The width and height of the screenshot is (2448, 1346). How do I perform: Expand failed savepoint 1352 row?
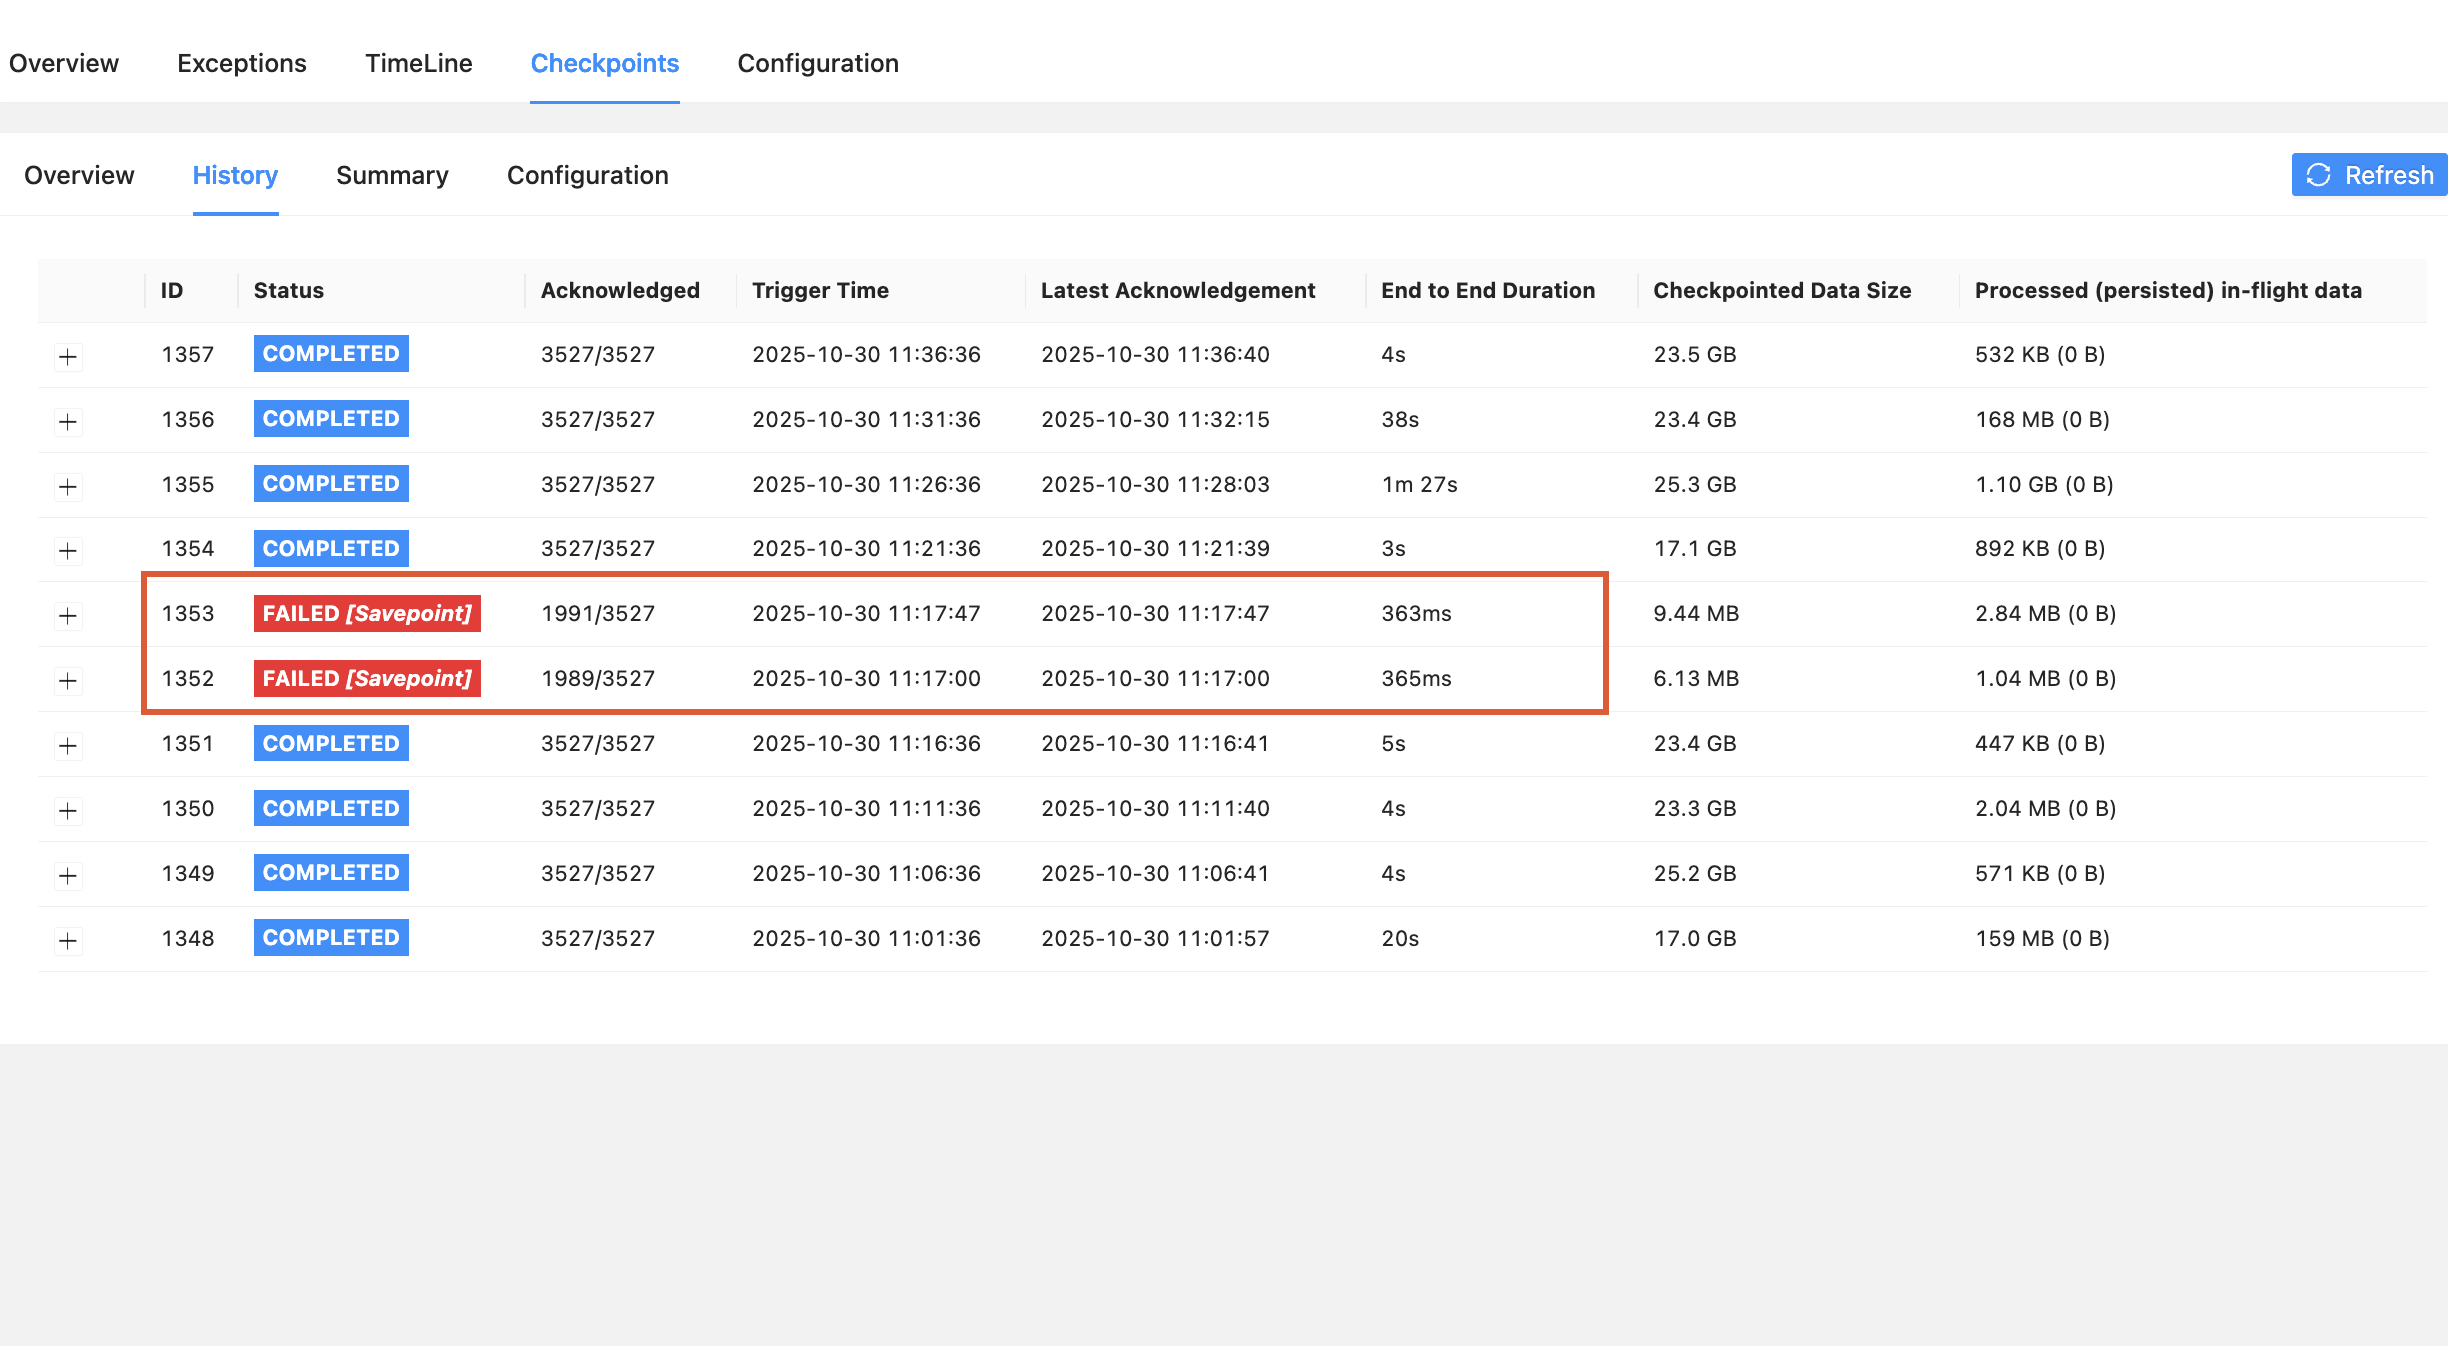[68, 680]
